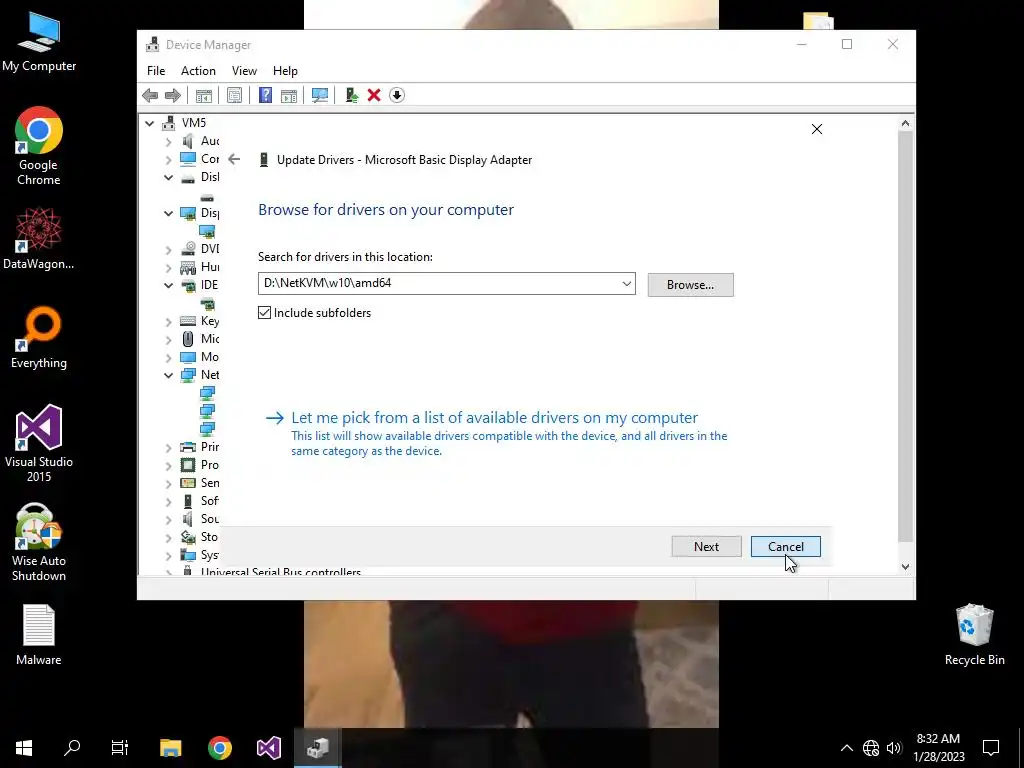
Task: Click the blue Help question-mark toolbar icon
Action: pyautogui.click(x=265, y=95)
